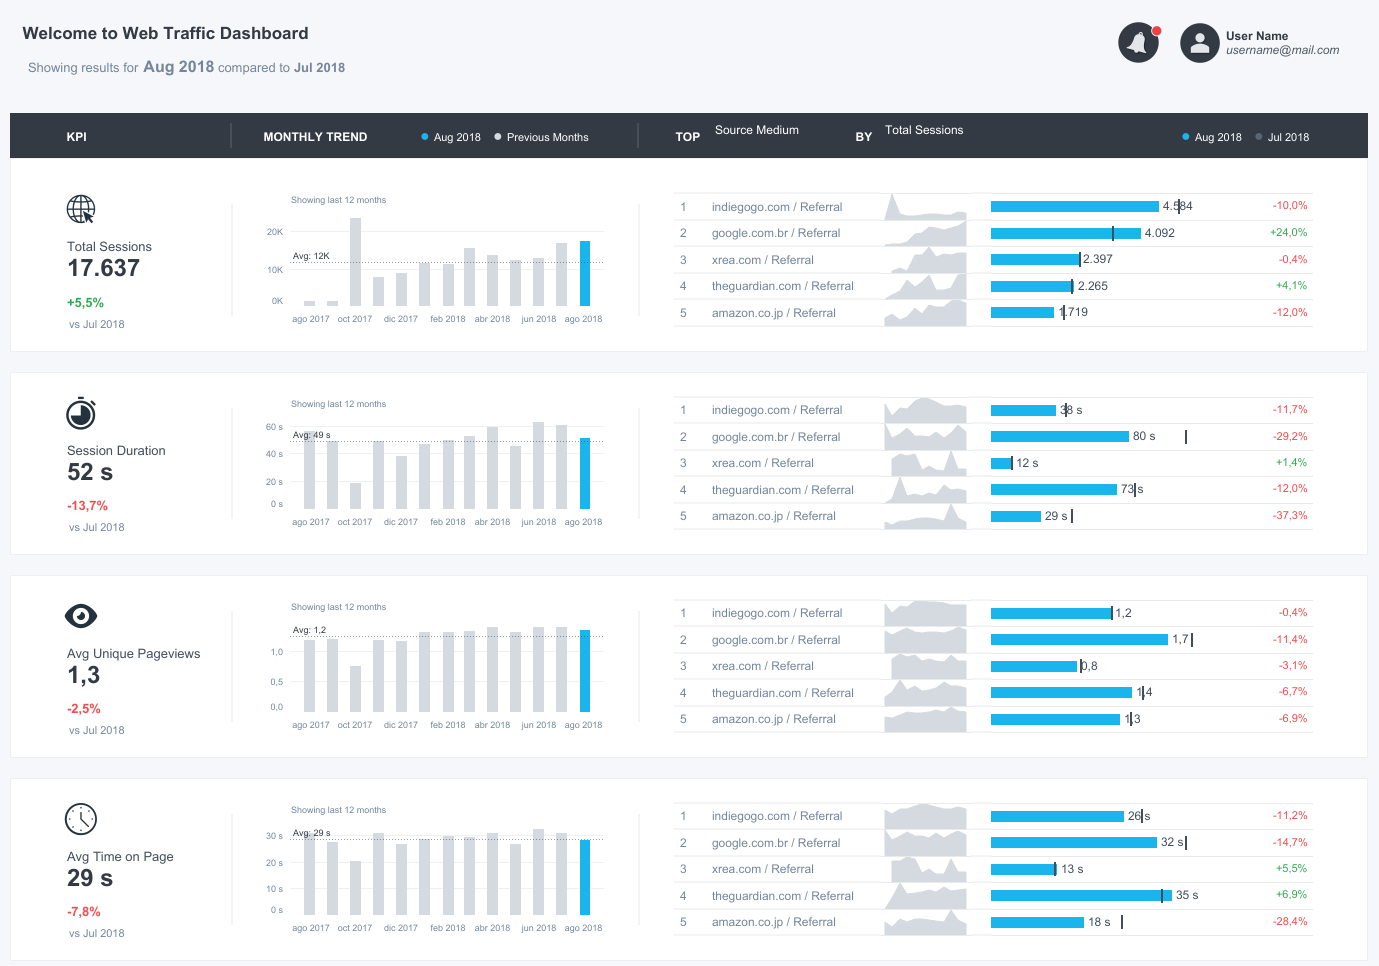Image resolution: width=1379 pixels, height=966 pixels.
Task: Open the Total Sessions metric selector
Action: [x=923, y=130]
